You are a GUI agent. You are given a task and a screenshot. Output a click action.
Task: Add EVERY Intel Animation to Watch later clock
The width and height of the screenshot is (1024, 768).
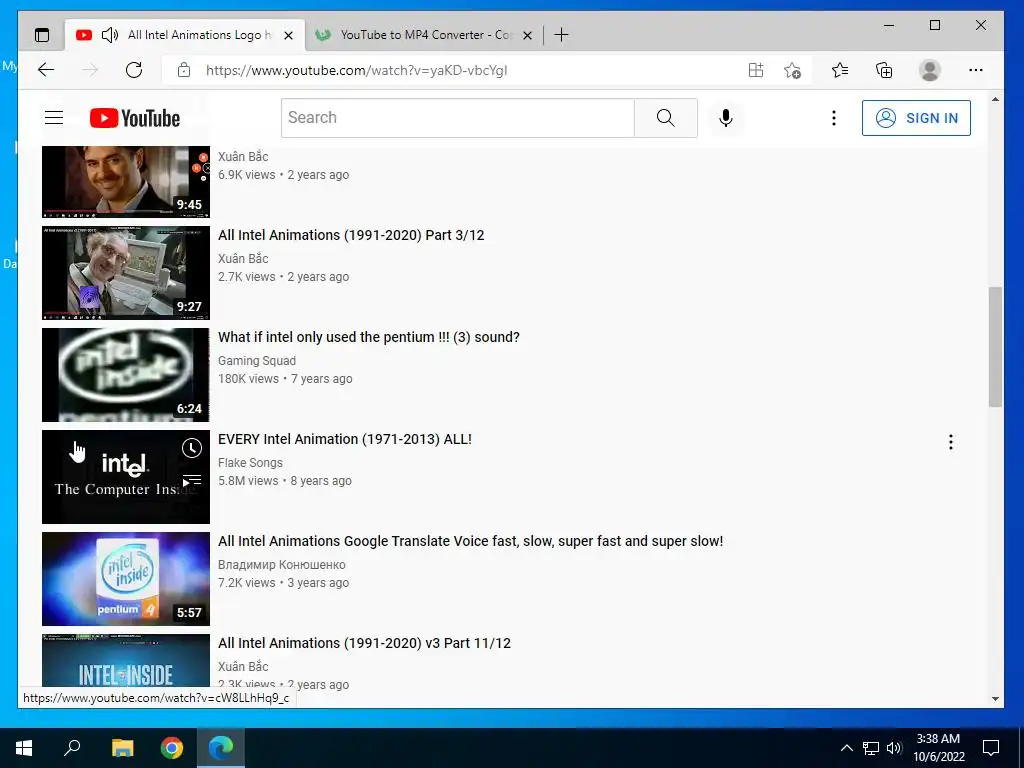(191, 448)
